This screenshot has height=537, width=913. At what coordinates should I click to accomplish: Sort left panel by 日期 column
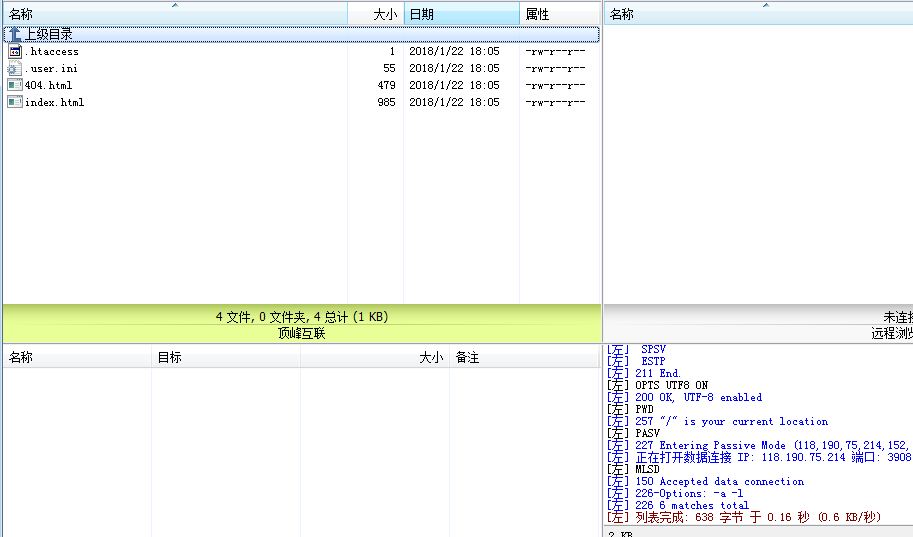coord(421,14)
